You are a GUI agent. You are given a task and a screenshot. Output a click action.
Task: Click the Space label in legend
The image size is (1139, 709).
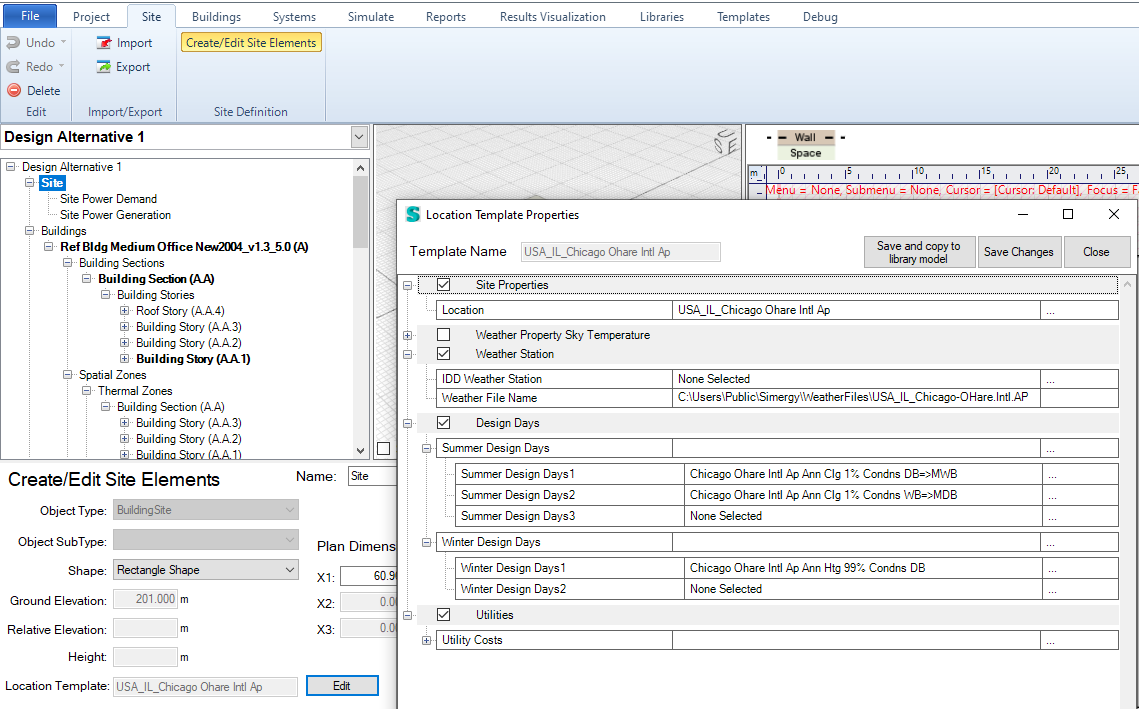[806, 153]
